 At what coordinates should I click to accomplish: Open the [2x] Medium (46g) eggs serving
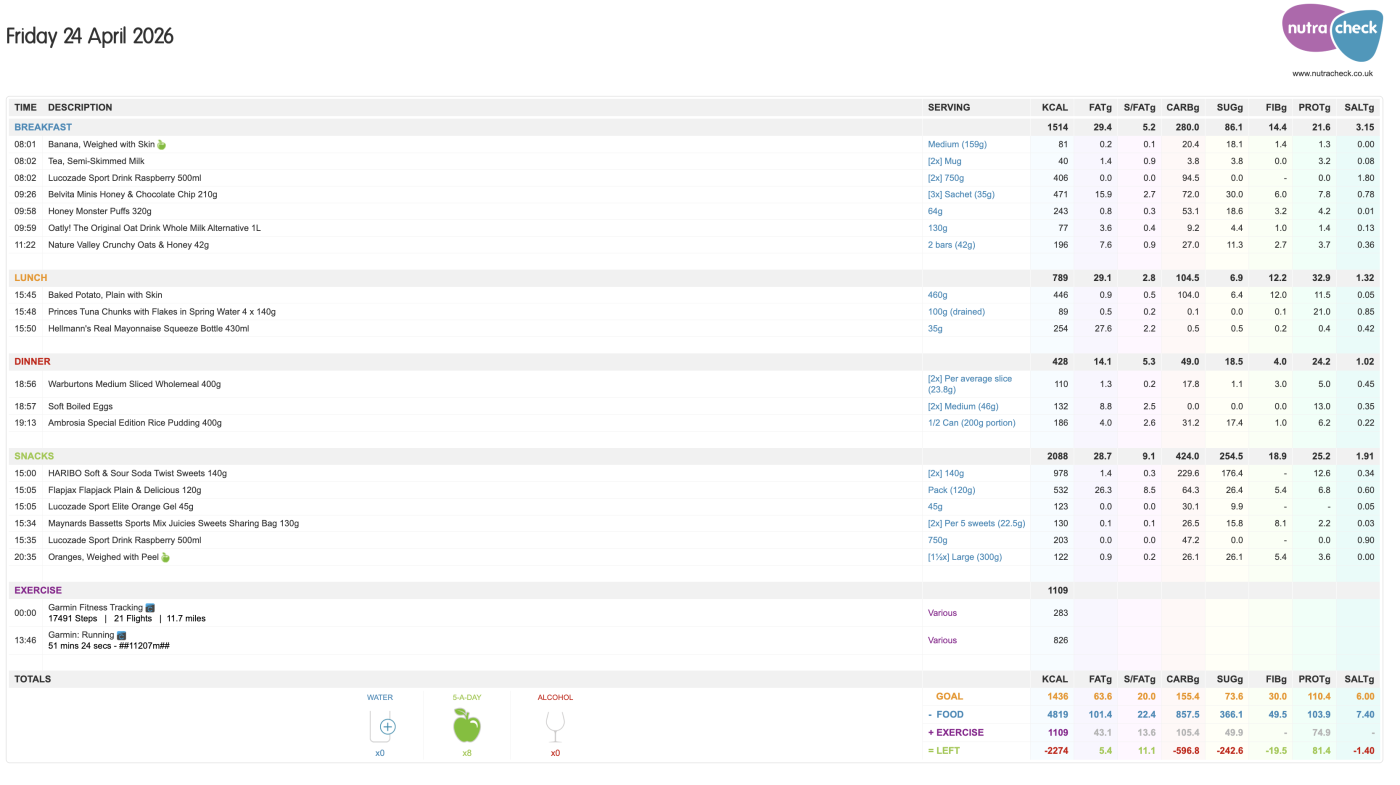963,407
